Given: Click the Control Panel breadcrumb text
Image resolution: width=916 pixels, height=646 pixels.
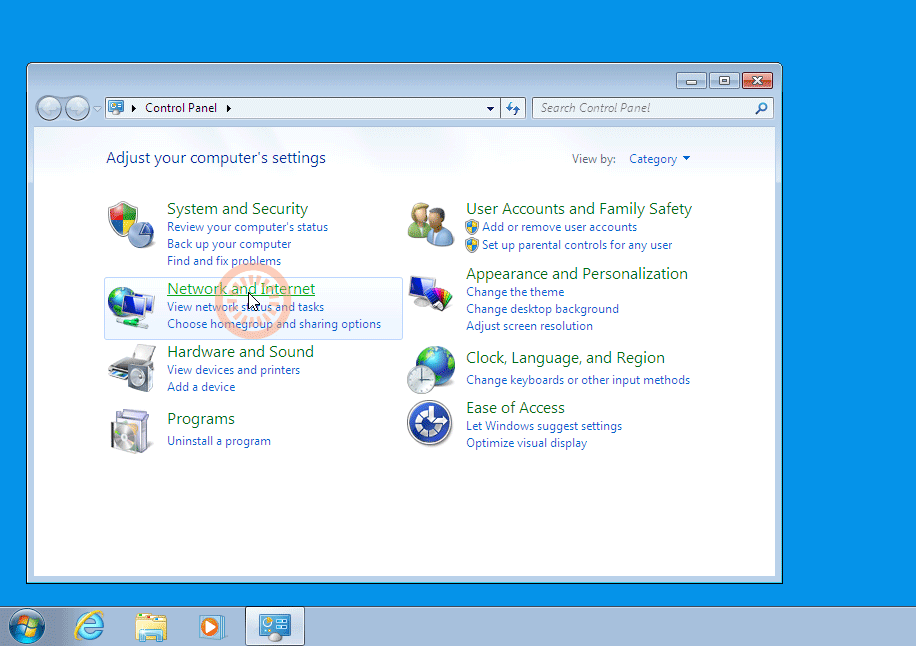Looking at the screenshot, I should coord(181,108).
